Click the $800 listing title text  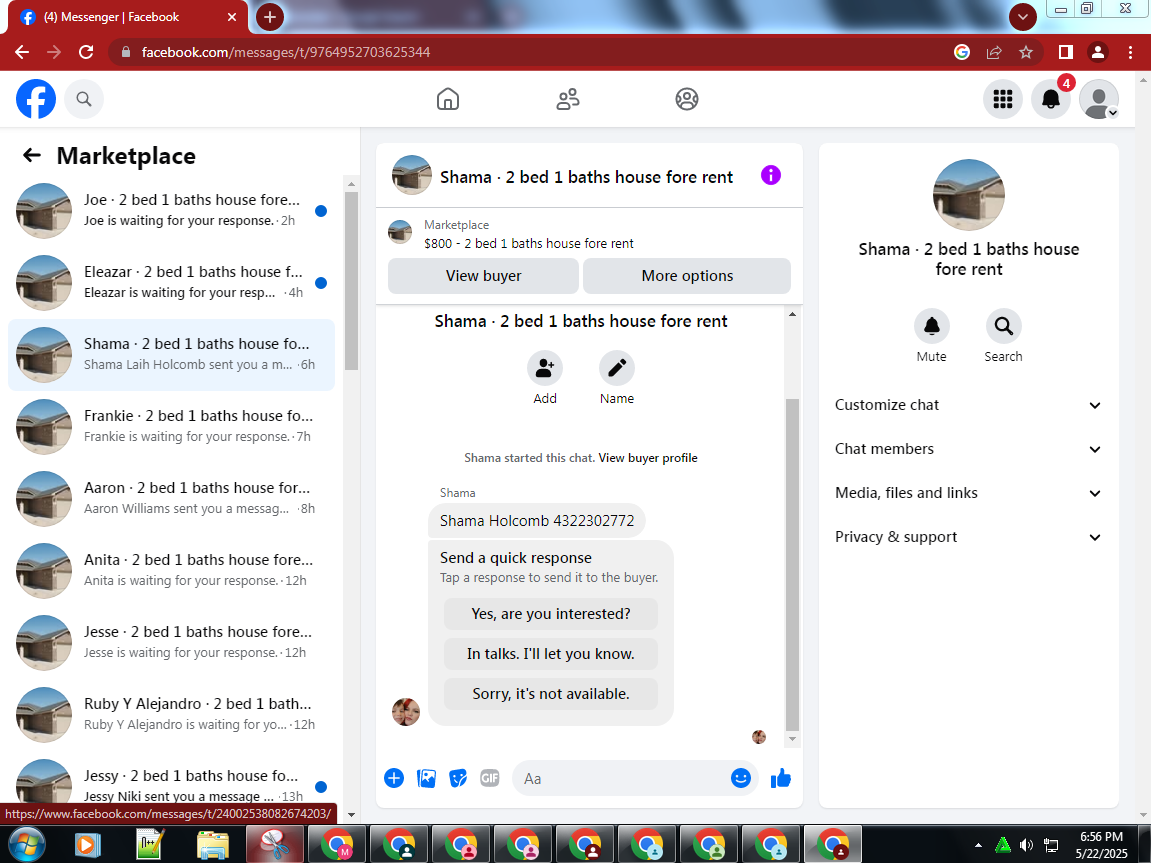coord(529,244)
